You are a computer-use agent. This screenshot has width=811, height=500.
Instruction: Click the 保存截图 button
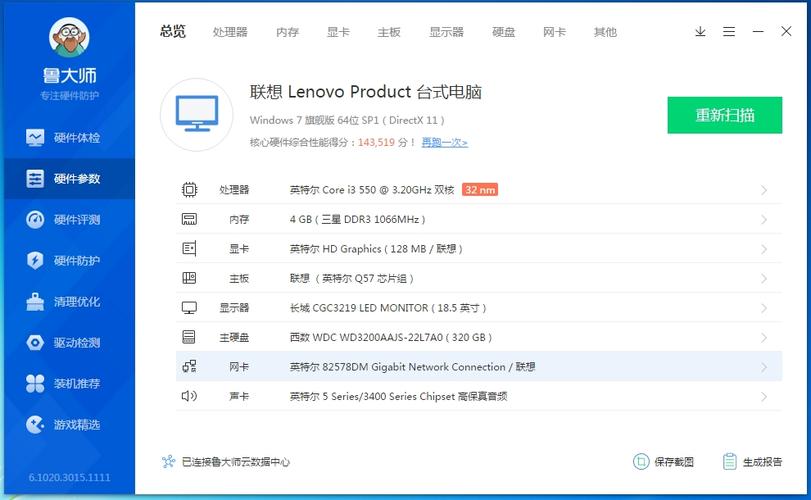663,461
